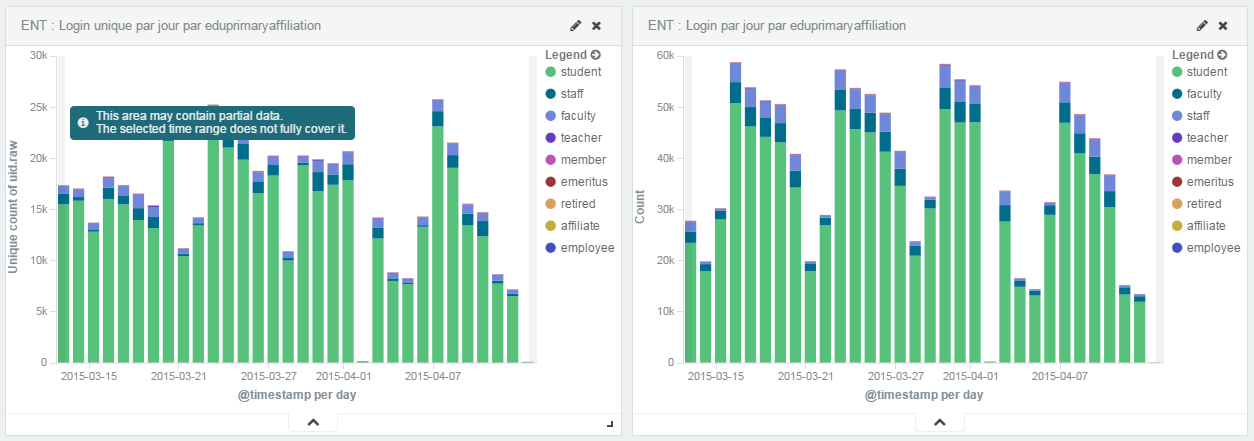The width and height of the screenshot is (1254, 441).
Task: Select retired entry in right legend
Action: tap(1204, 204)
